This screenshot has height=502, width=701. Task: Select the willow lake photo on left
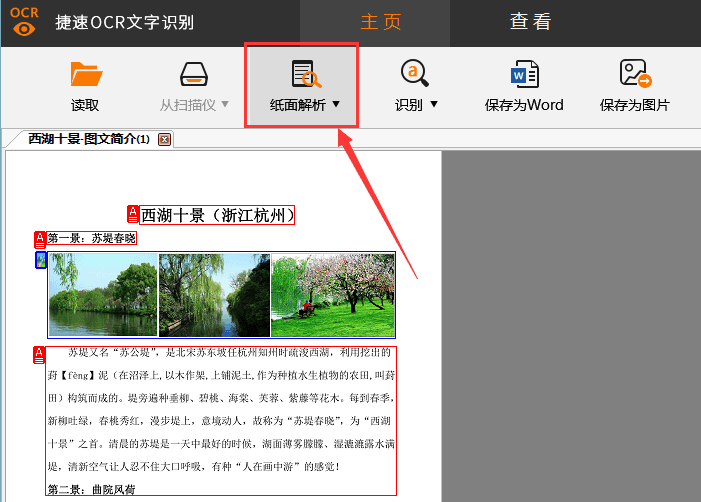(x=103, y=294)
